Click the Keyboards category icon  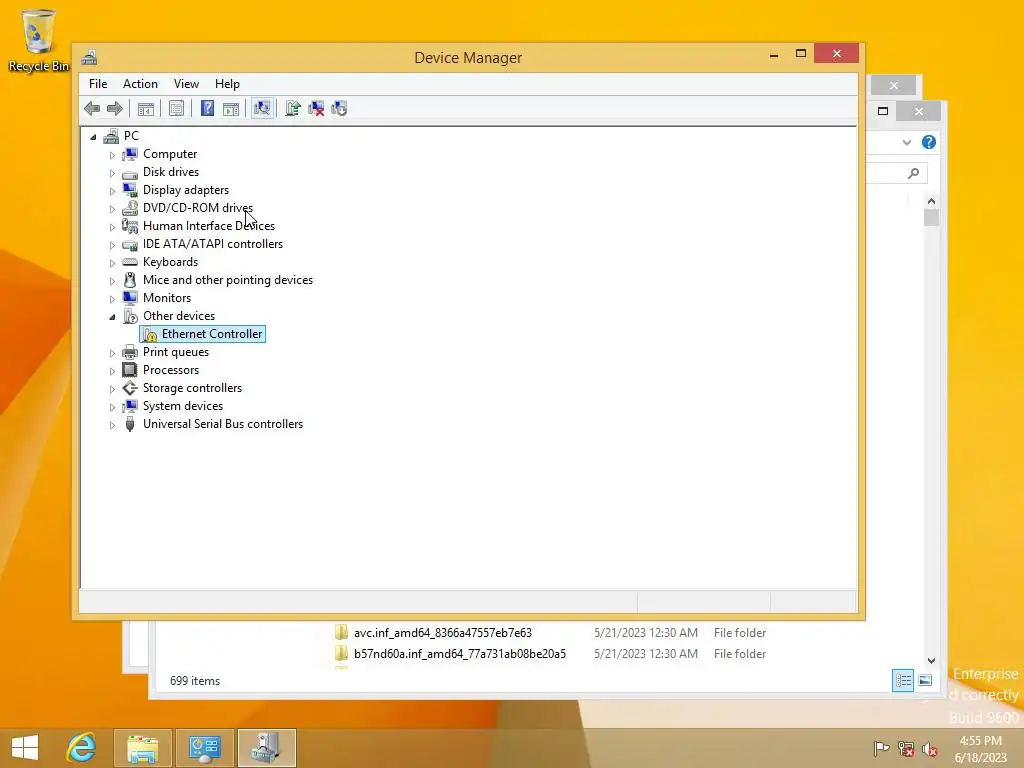point(130,262)
